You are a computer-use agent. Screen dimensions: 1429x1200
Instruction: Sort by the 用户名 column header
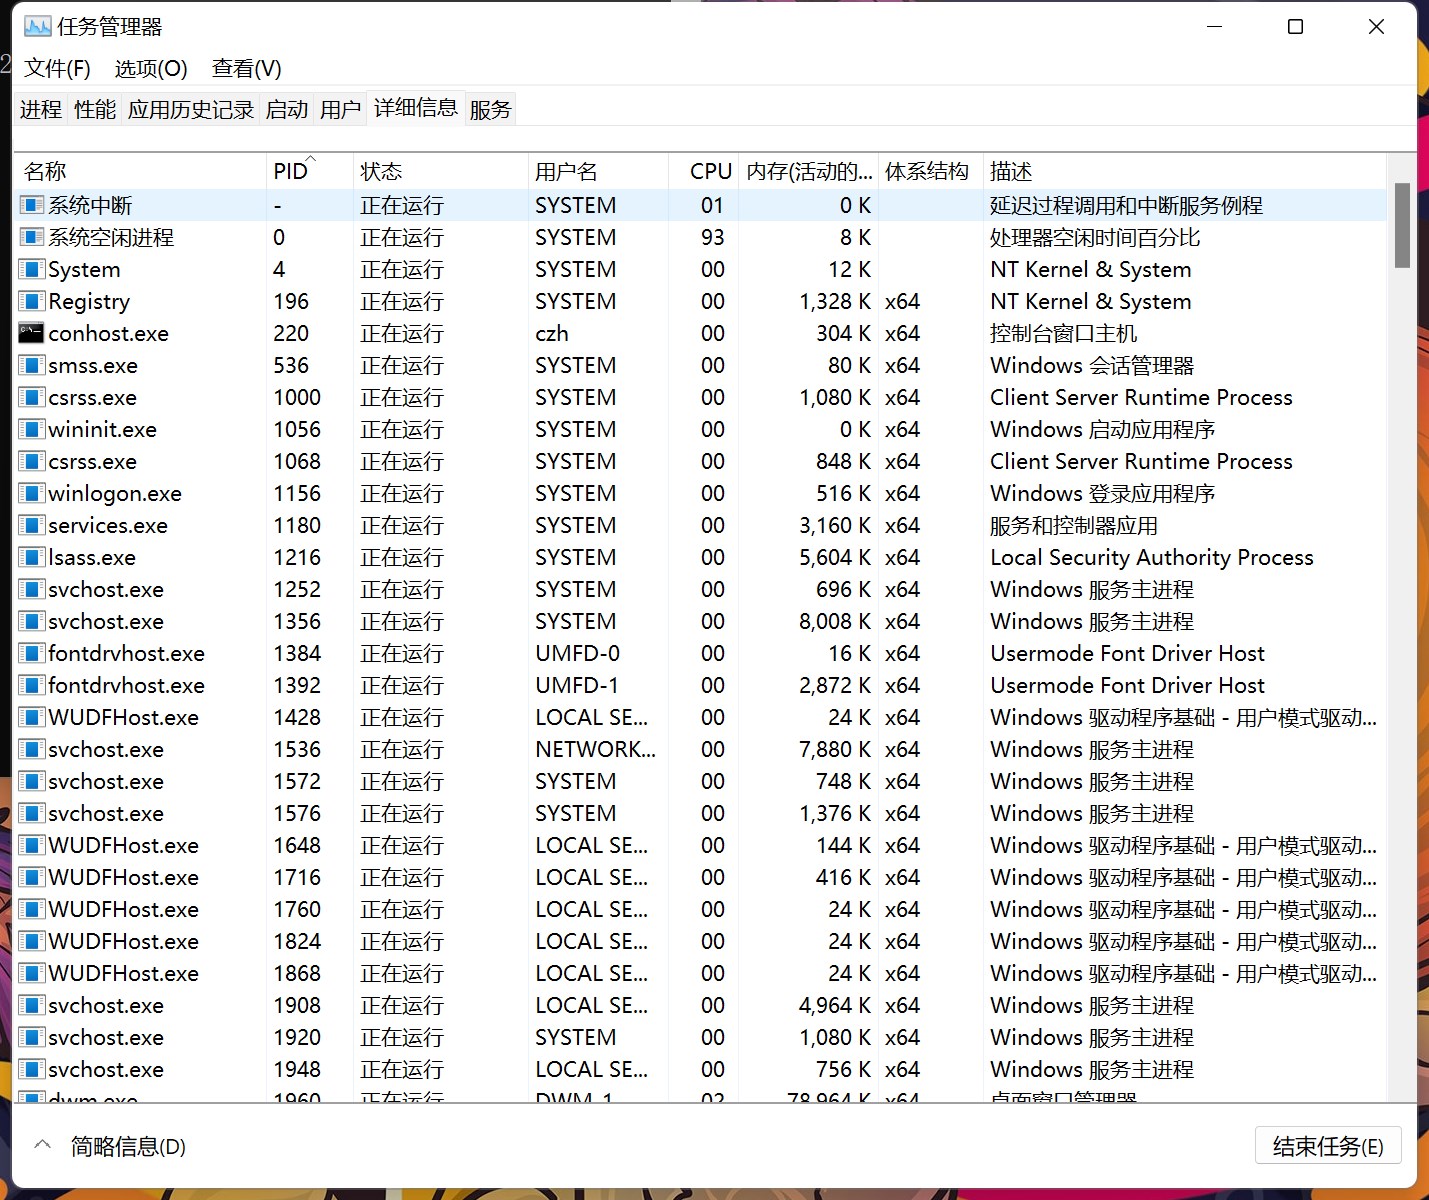(x=598, y=171)
